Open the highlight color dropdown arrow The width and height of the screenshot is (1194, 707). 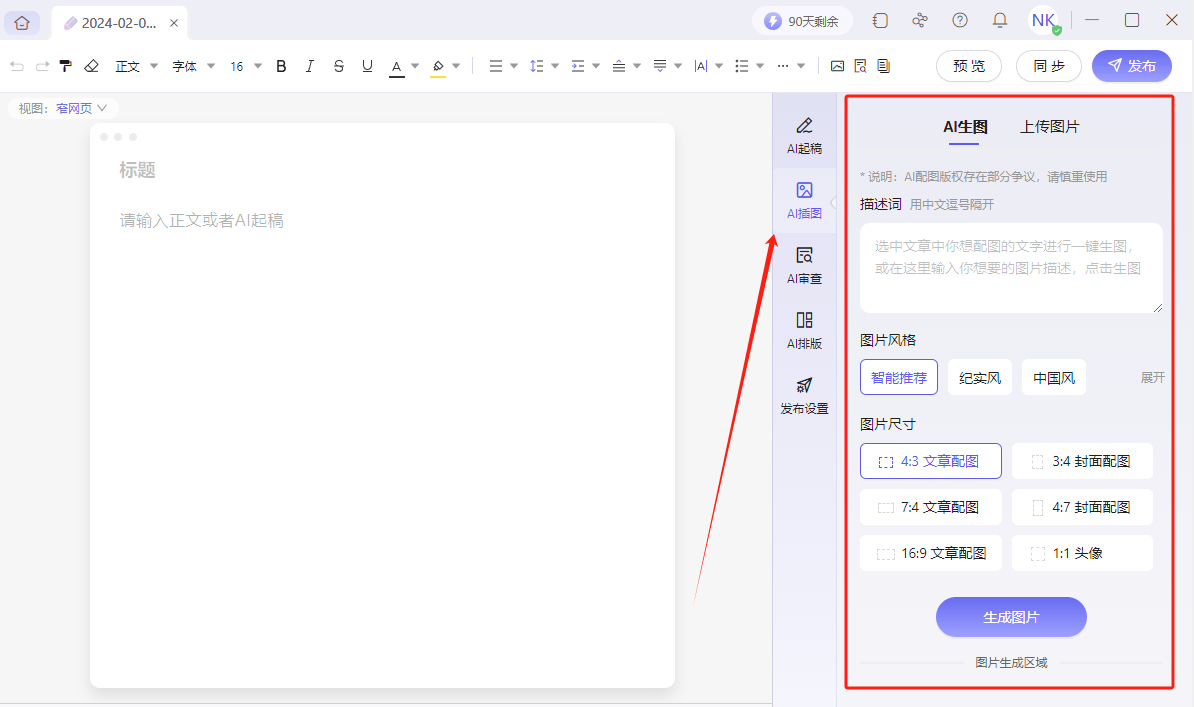(x=456, y=66)
